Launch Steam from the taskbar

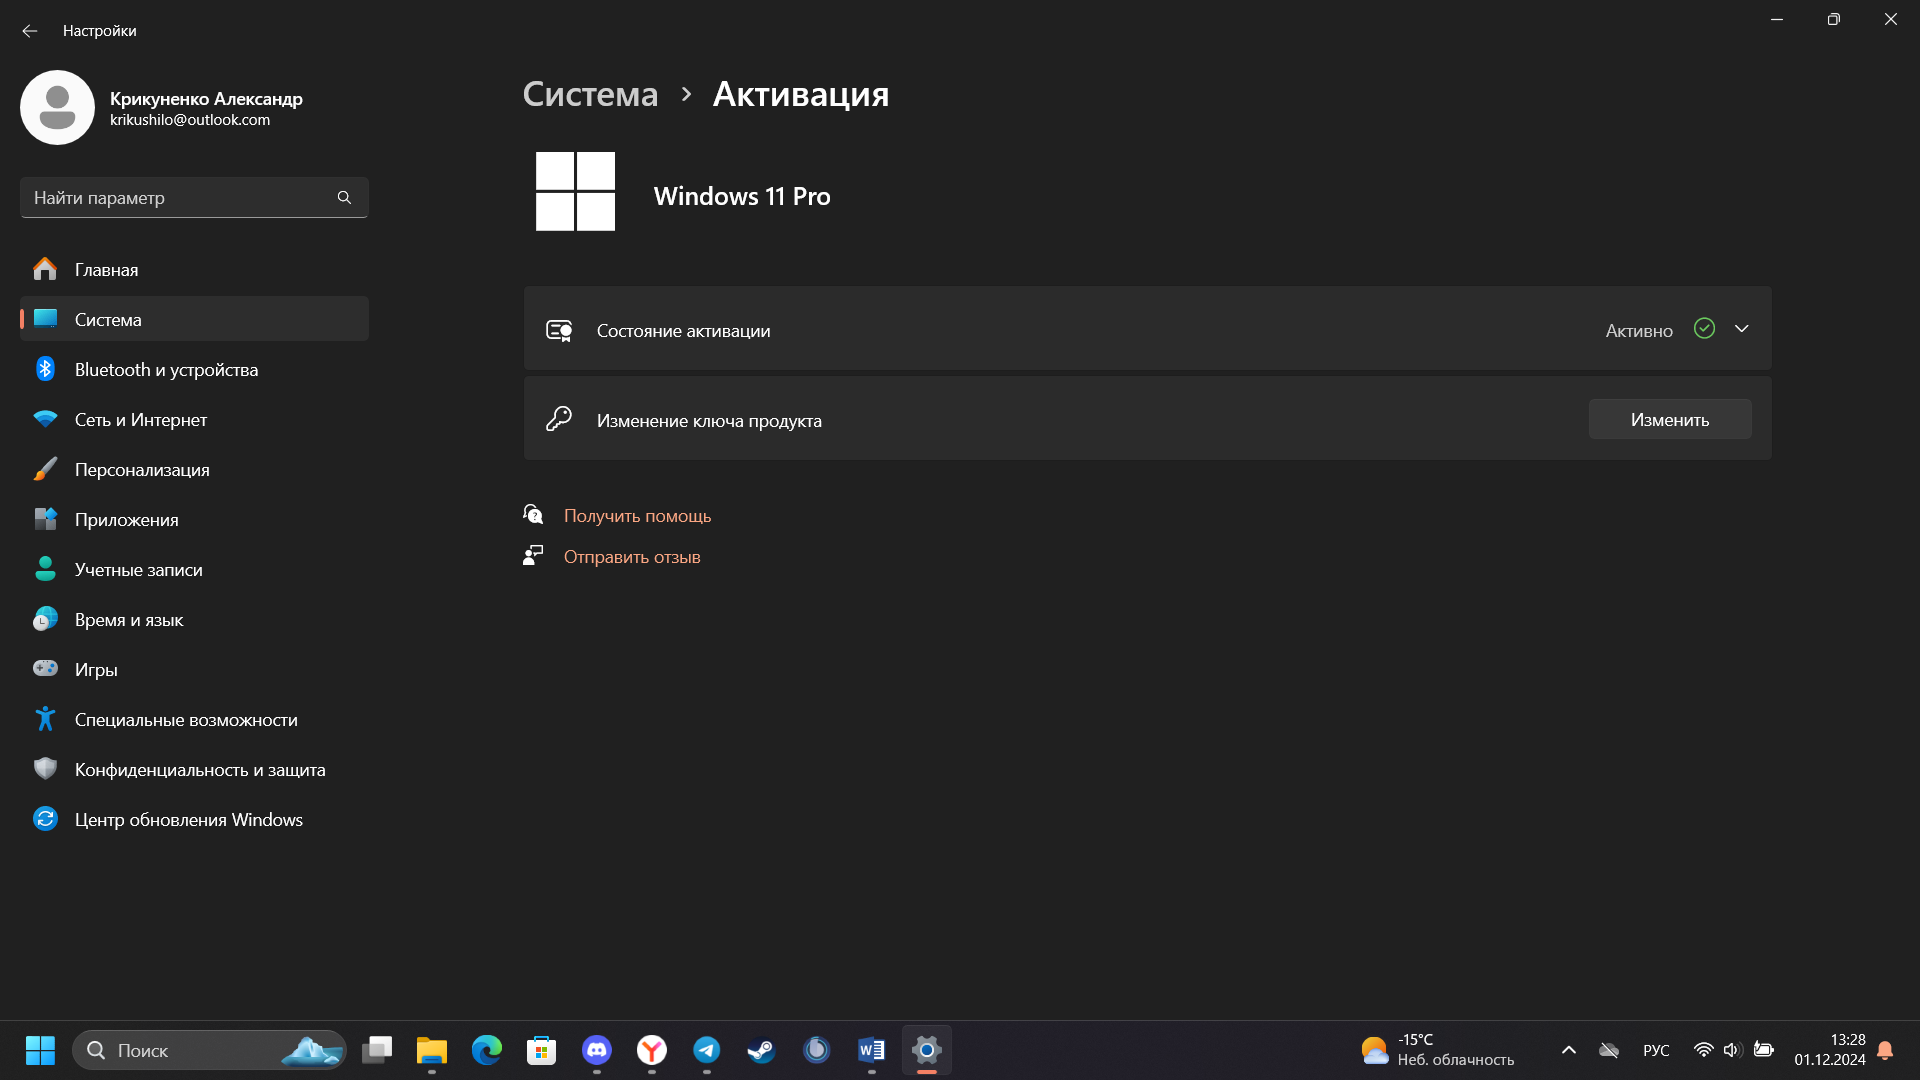coord(761,1050)
